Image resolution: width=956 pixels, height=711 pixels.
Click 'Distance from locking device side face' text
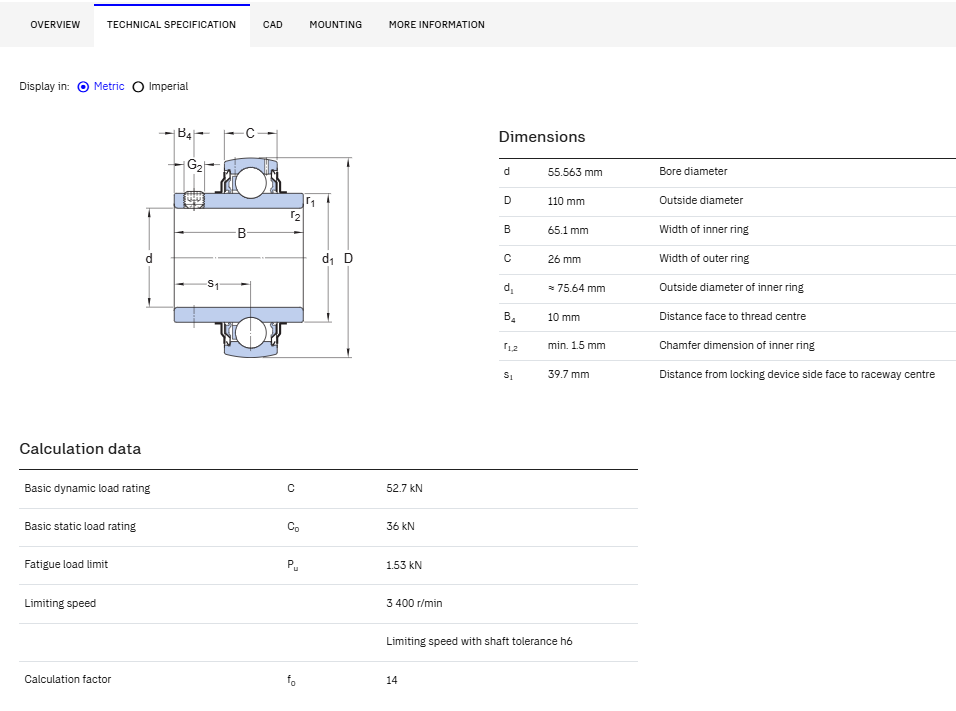click(796, 374)
